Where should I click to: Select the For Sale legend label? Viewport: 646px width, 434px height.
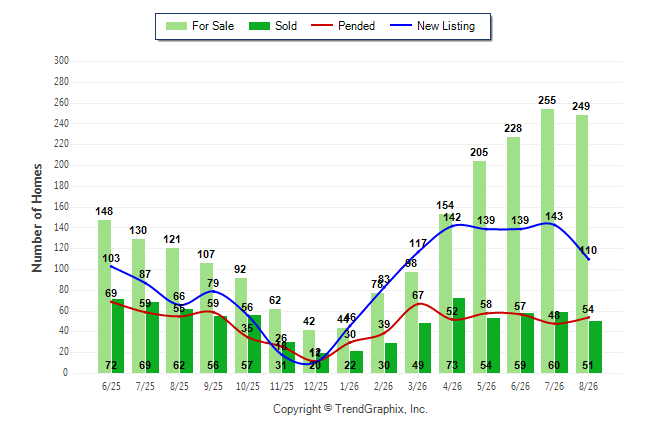click(x=213, y=26)
